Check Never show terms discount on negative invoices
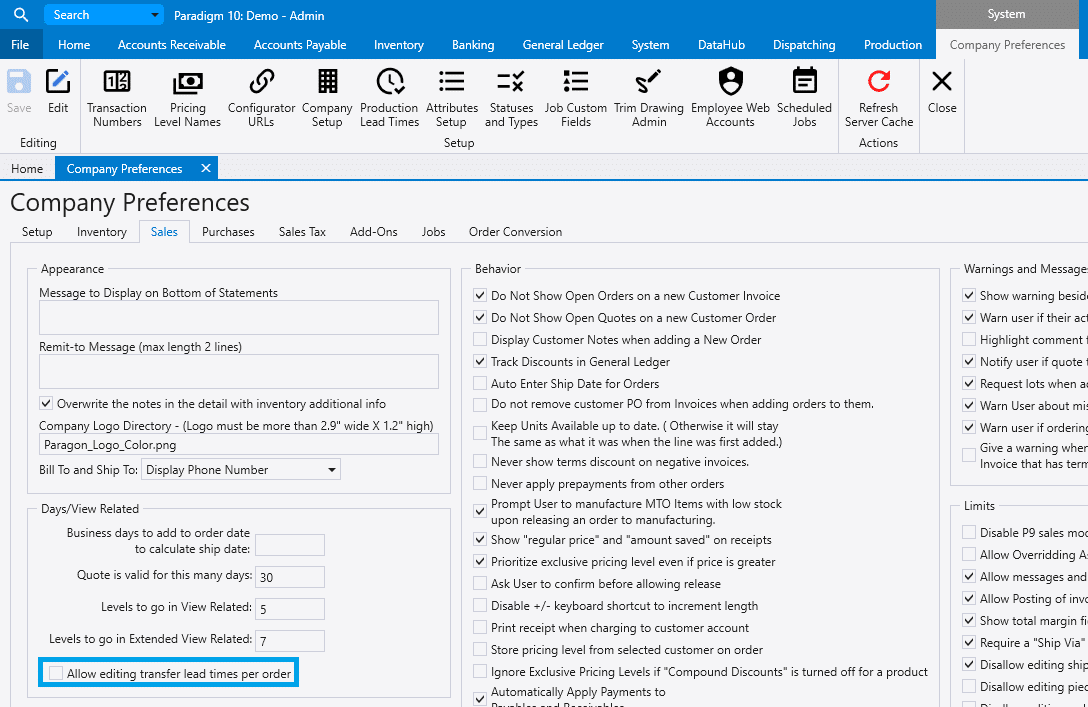1088x707 pixels. [x=479, y=461]
